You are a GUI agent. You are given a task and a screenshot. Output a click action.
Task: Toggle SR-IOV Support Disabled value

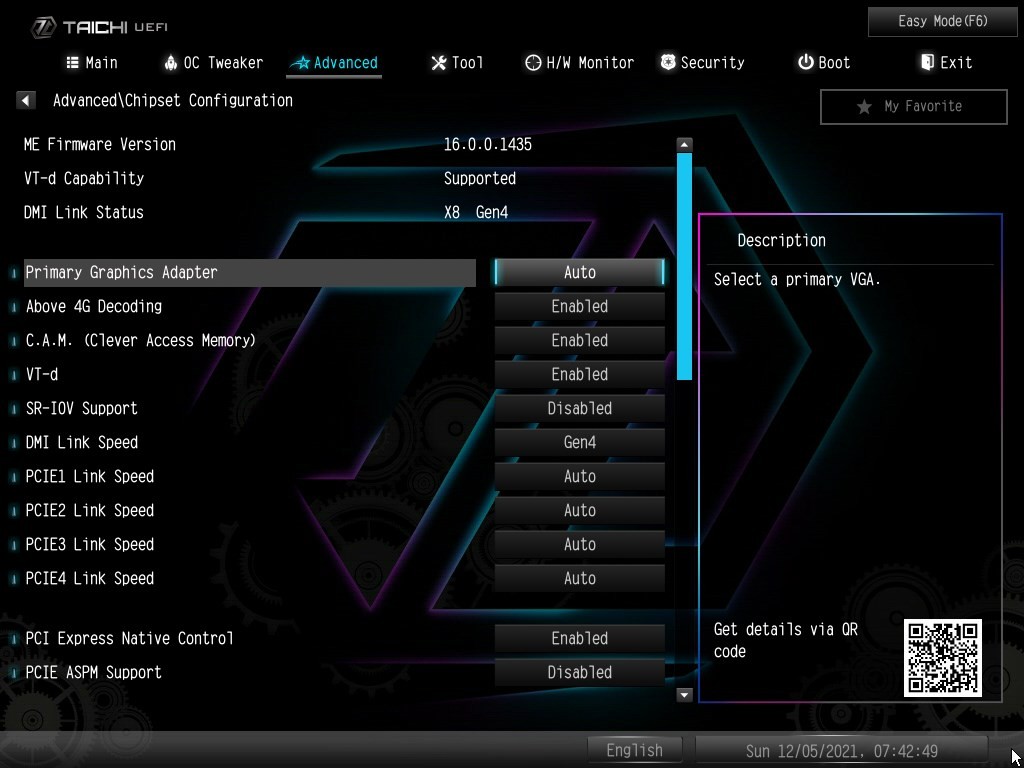[x=579, y=408]
